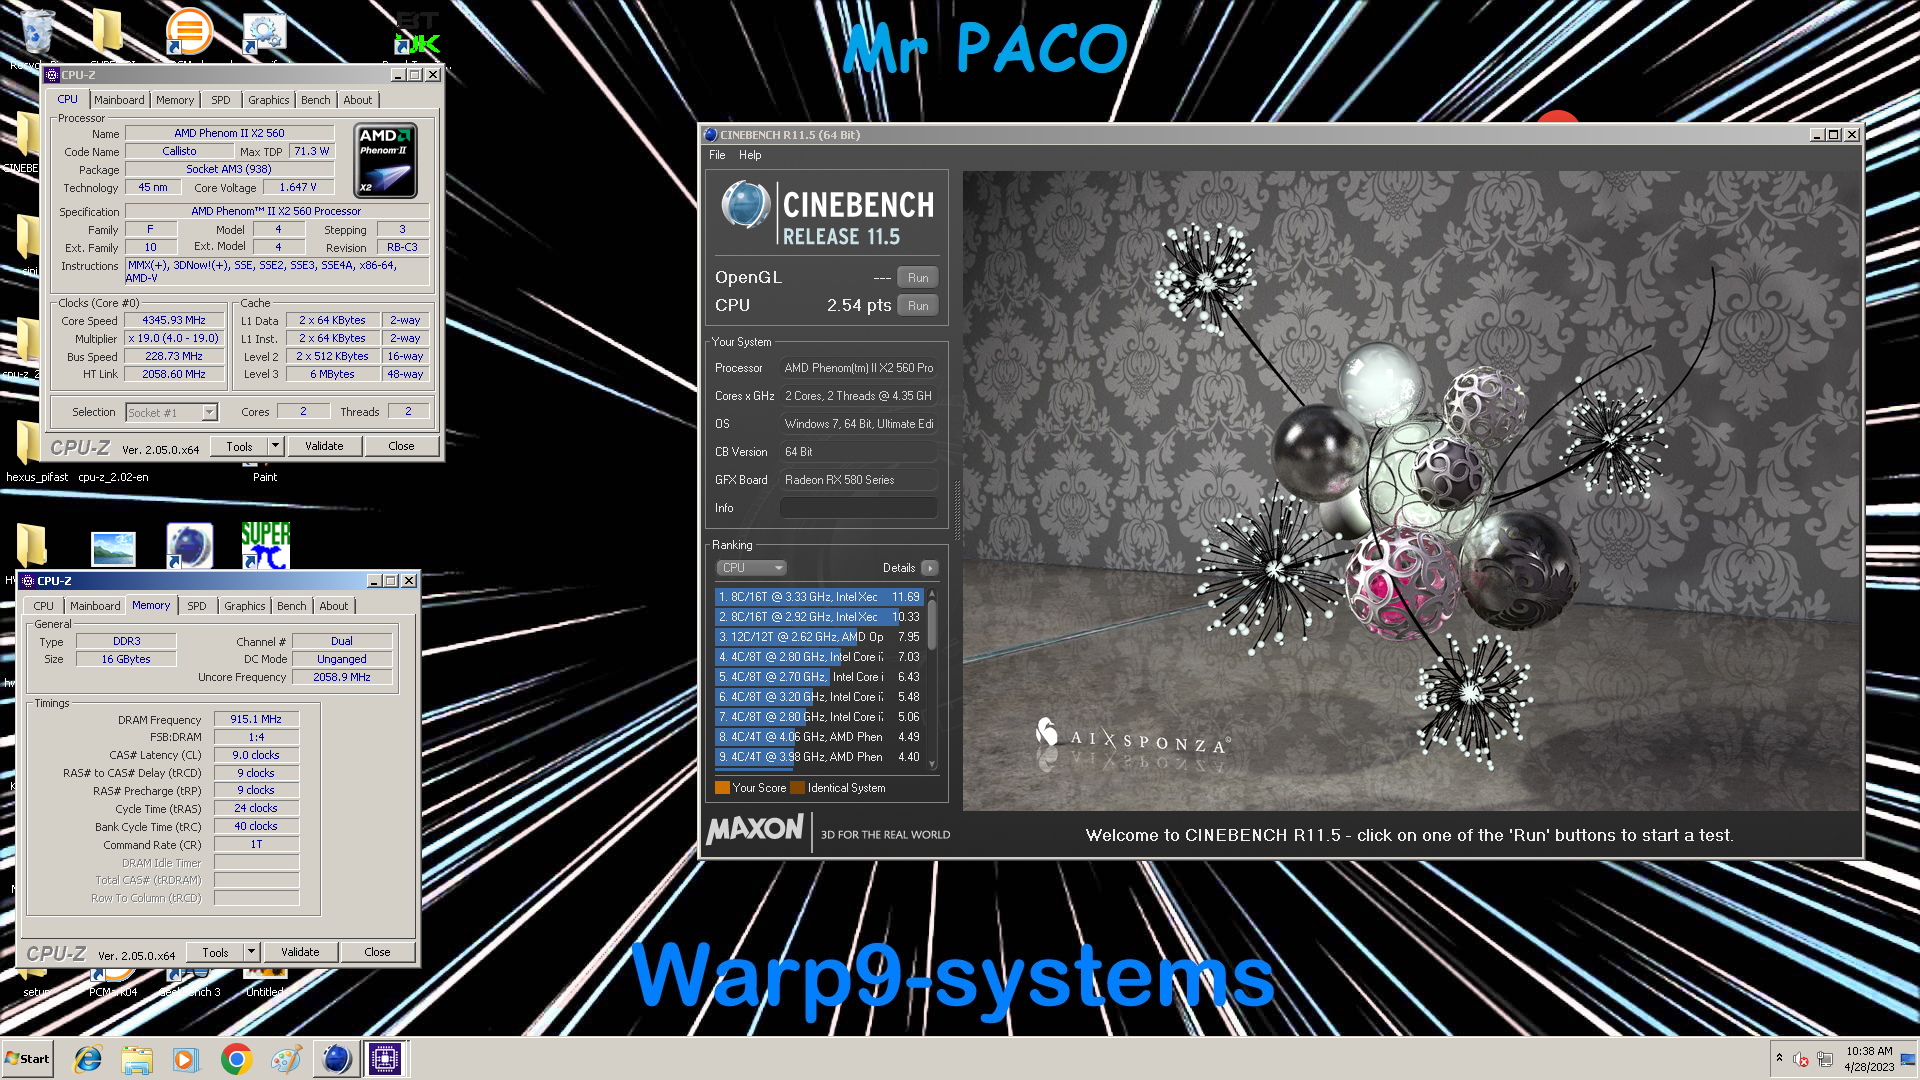Viewport: 1920px width, 1080px height.
Task: Click Tools button in Memory CPU-Z window
Action: click(216, 952)
